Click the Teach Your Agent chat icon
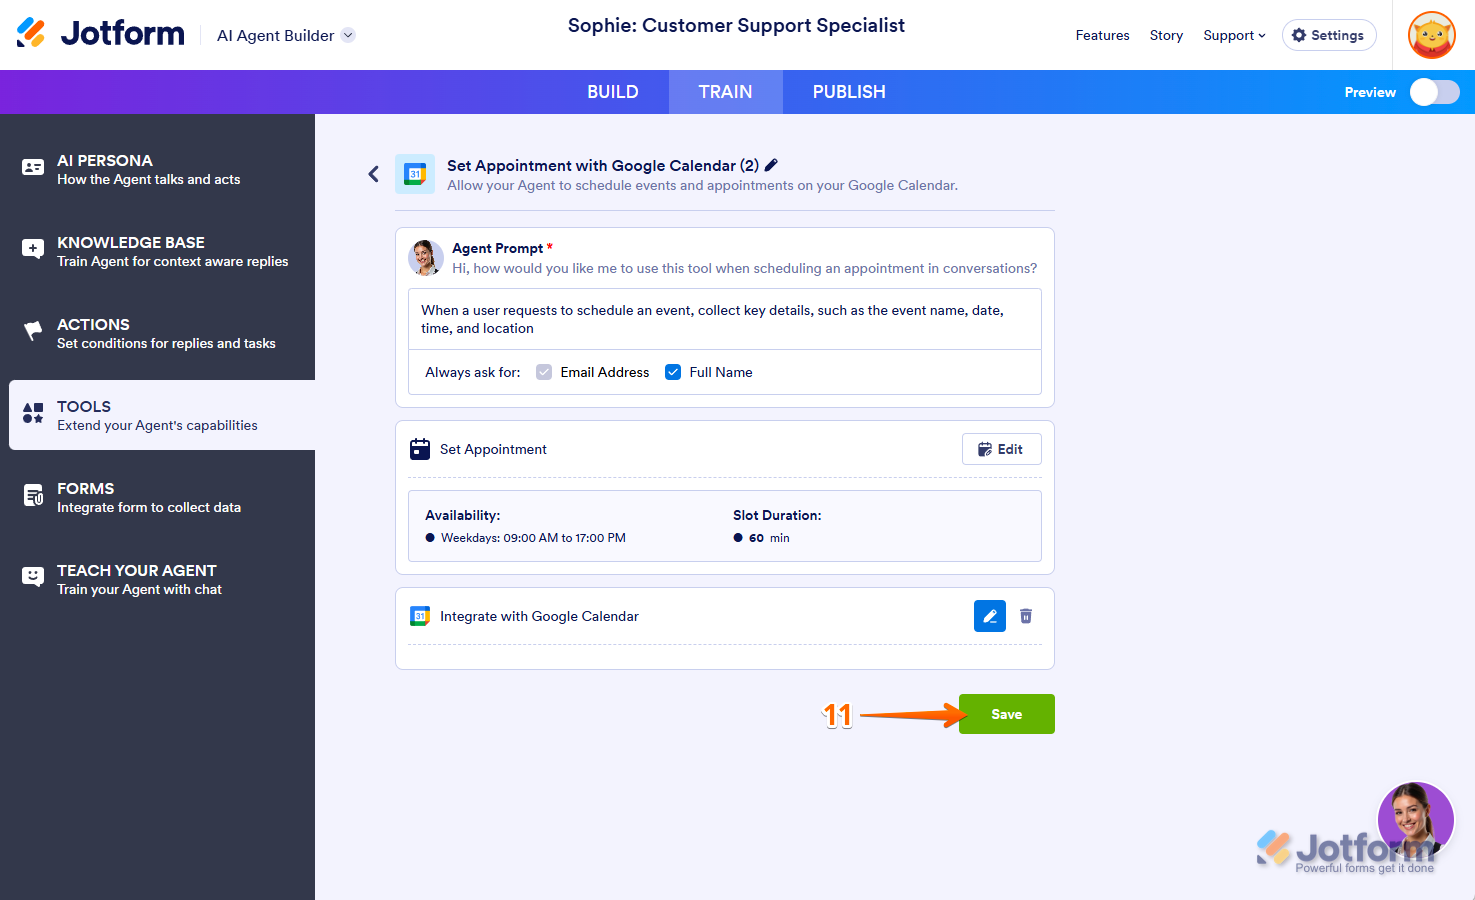 [x=33, y=577]
